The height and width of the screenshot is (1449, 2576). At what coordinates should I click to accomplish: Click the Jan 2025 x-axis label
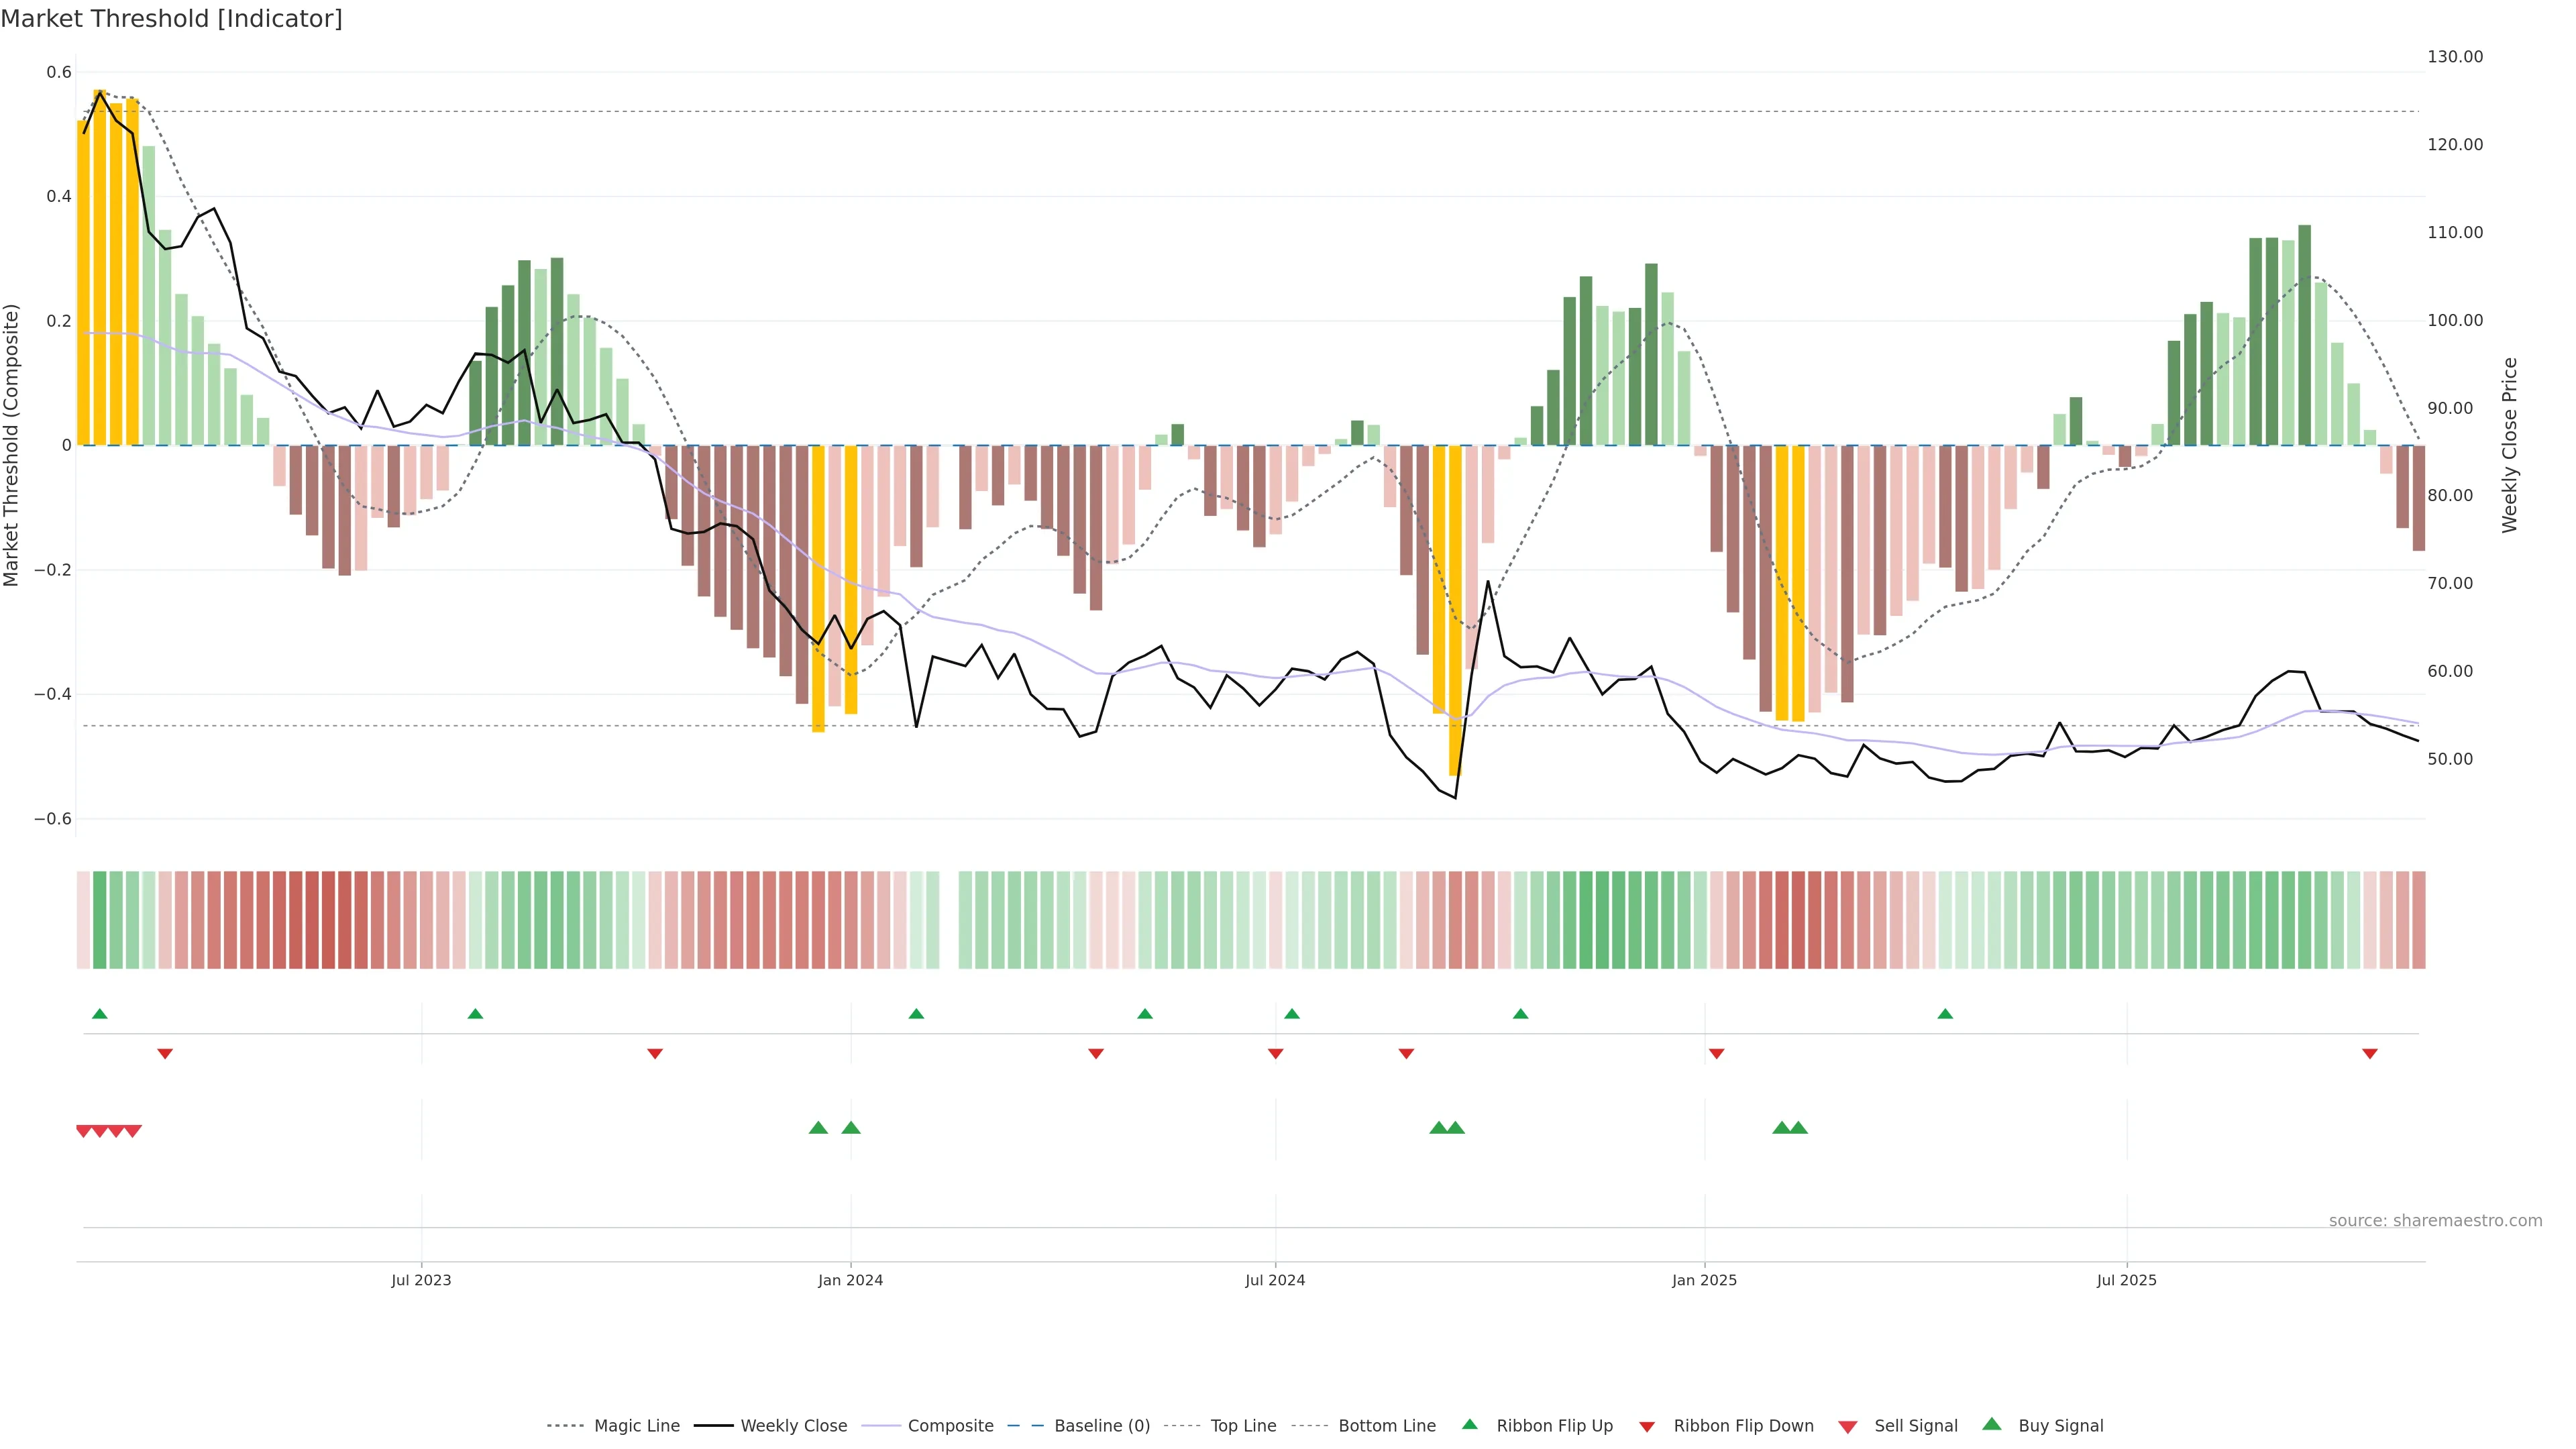[1704, 1280]
